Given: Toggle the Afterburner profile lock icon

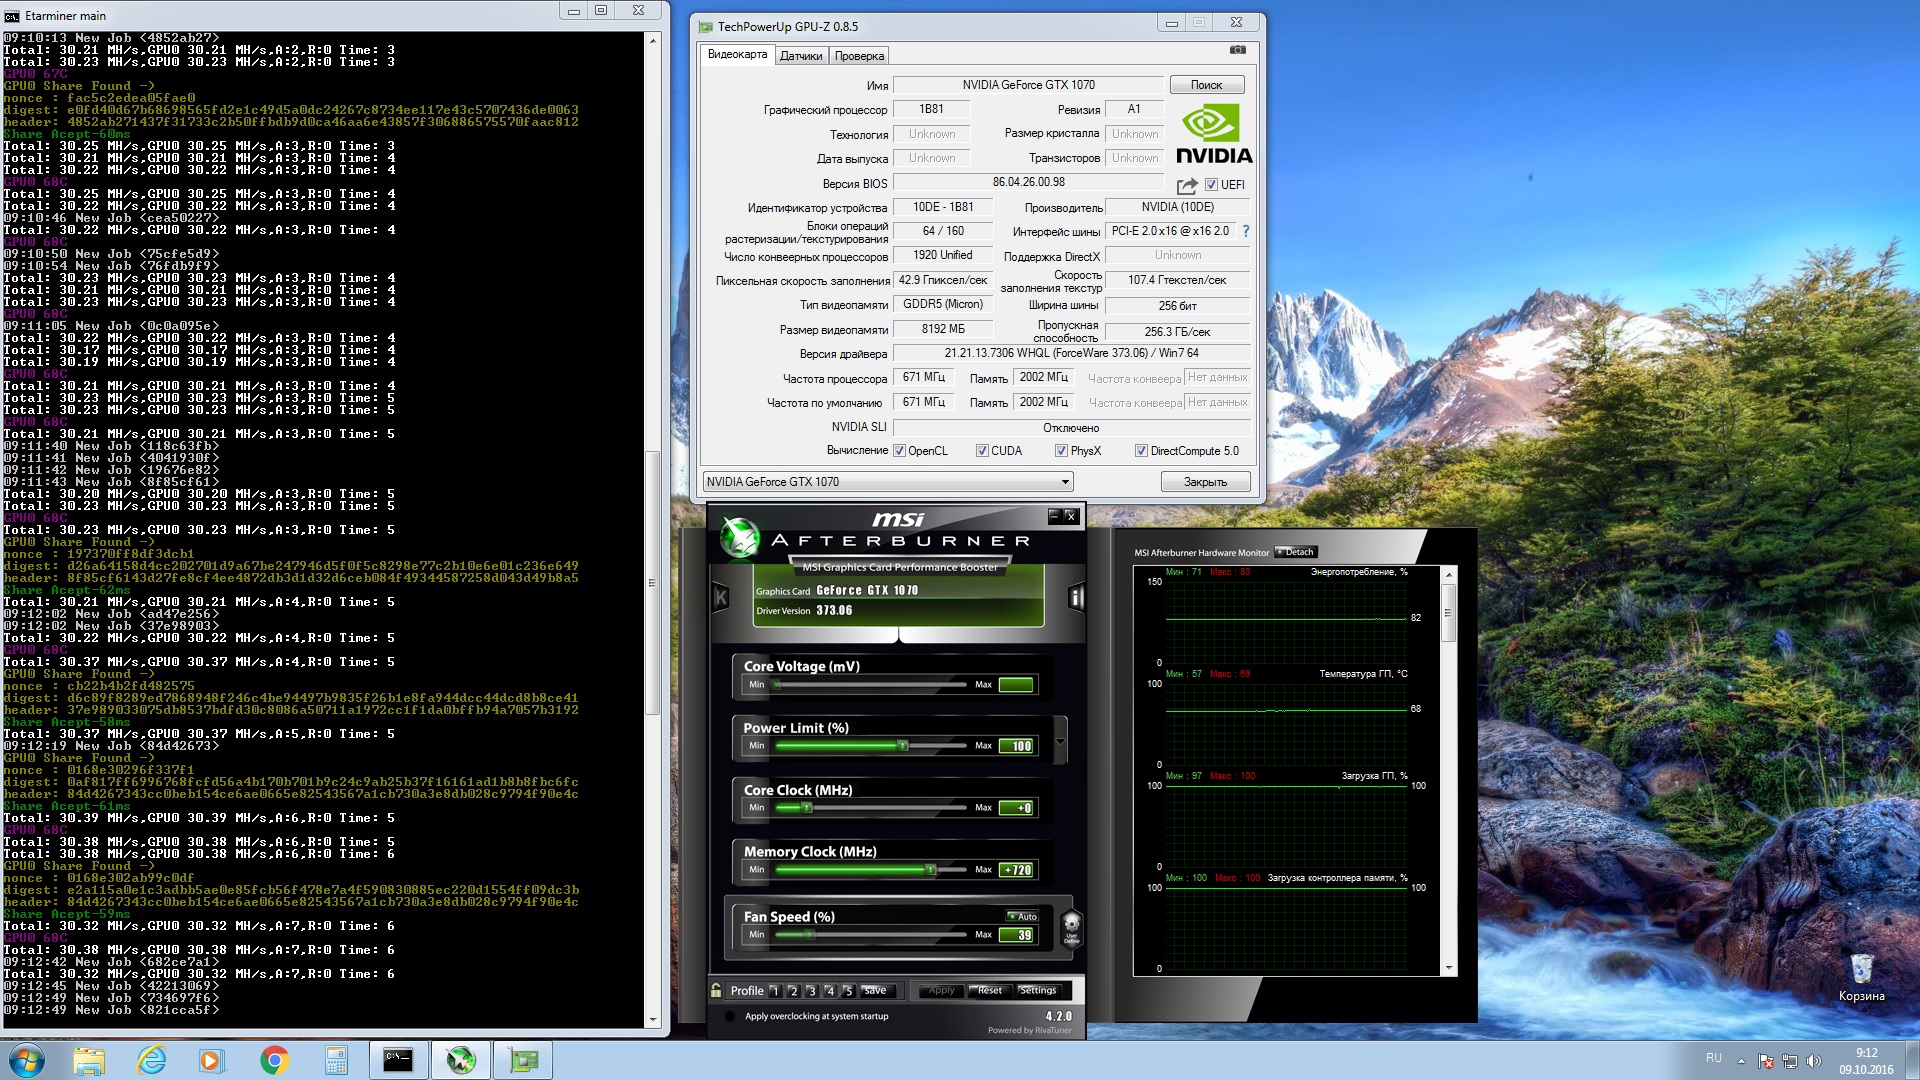Looking at the screenshot, I should 716,990.
